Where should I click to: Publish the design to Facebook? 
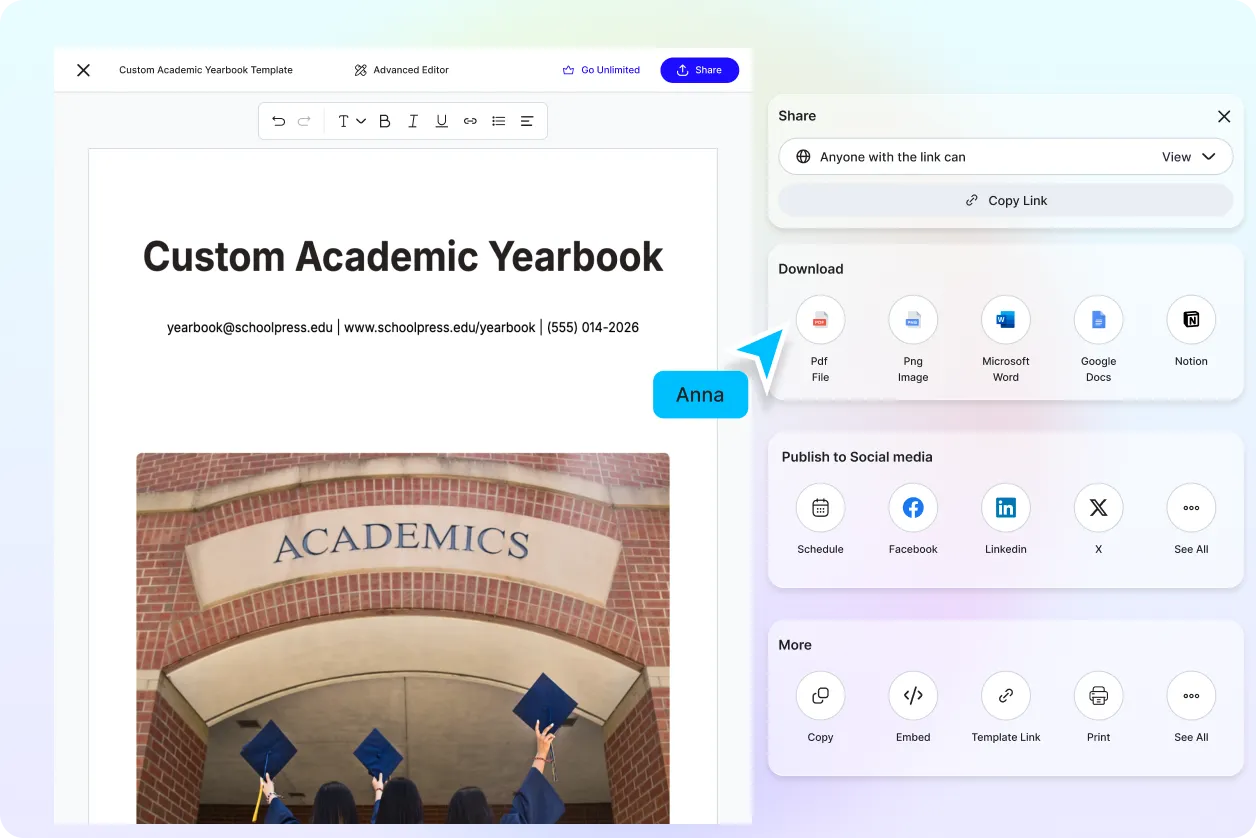[x=912, y=507]
